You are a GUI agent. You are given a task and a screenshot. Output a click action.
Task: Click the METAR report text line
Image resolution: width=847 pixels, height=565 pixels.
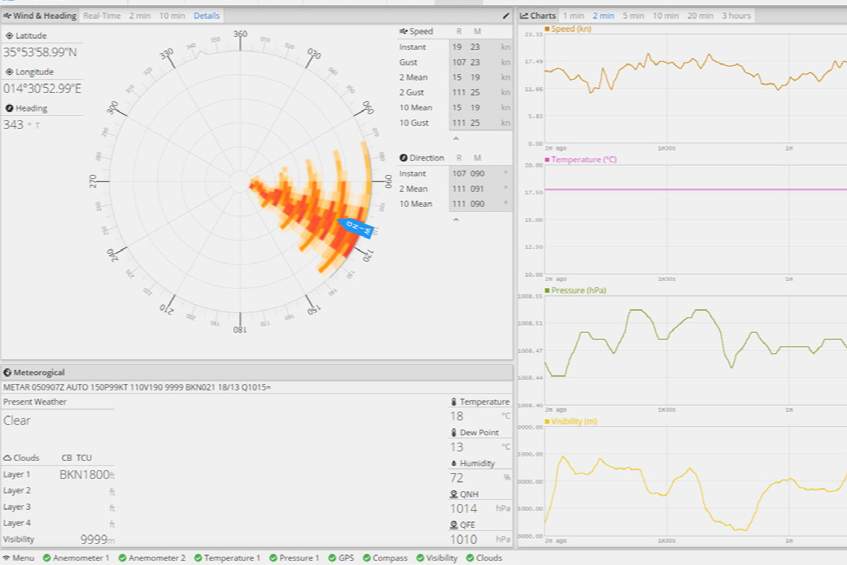tap(137, 386)
